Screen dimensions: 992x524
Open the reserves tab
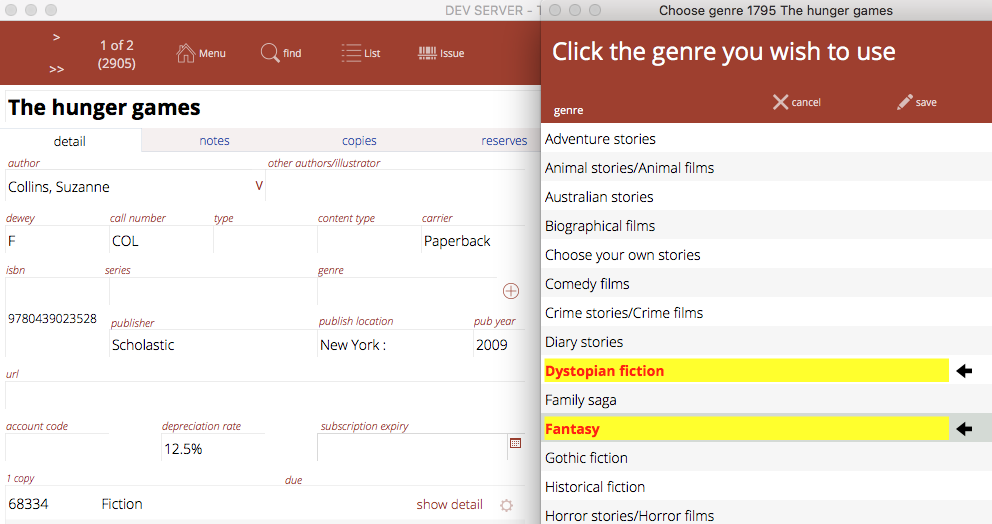[x=504, y=141]
